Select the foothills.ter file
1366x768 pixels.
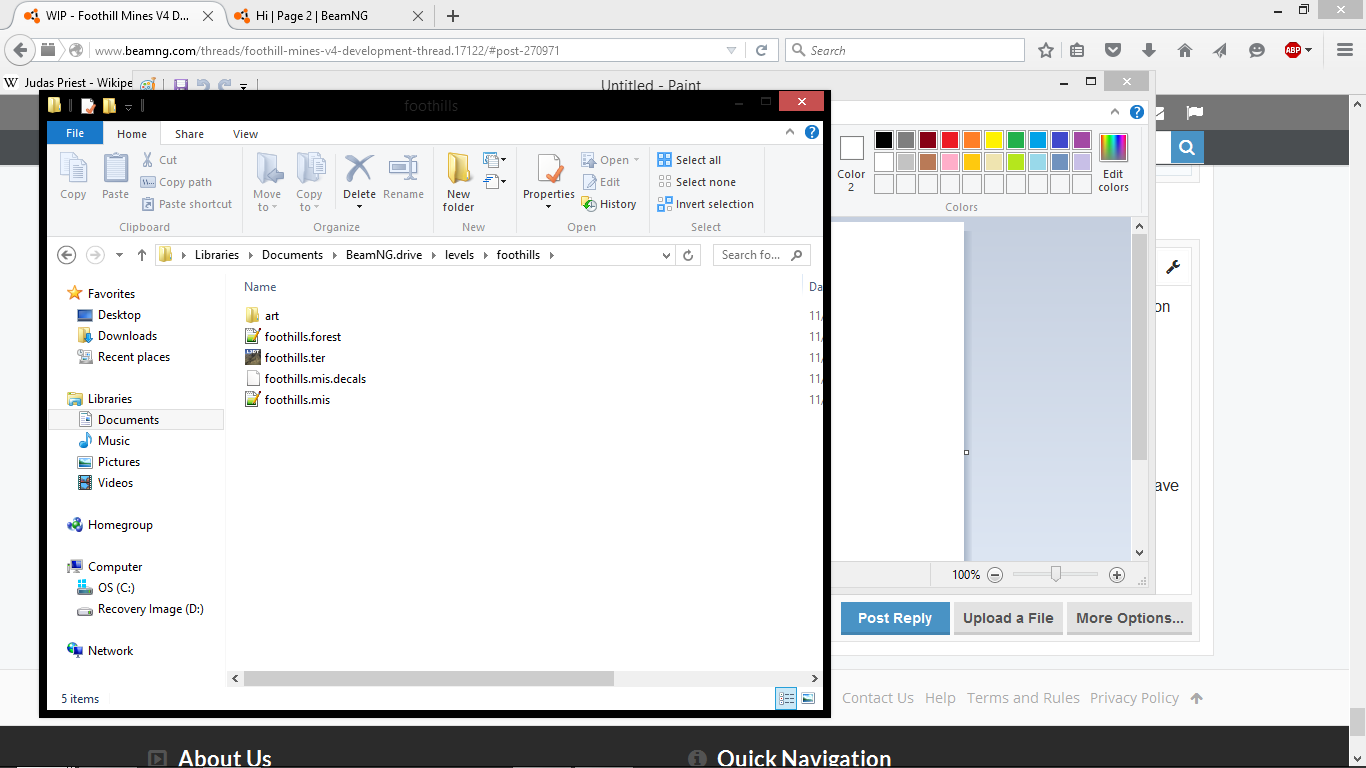295,357
